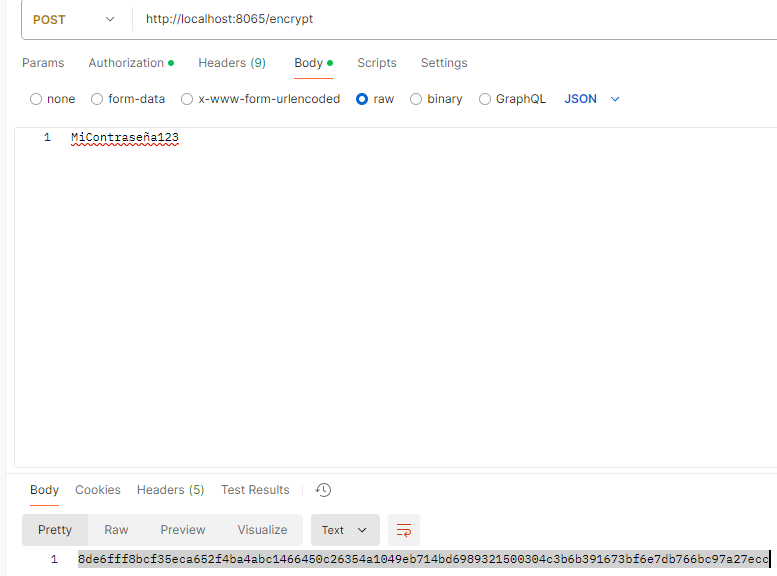Open the POST method dropdown
This screenshot has width=777, height=576.
pyautogui.click(x=73, y=20)
